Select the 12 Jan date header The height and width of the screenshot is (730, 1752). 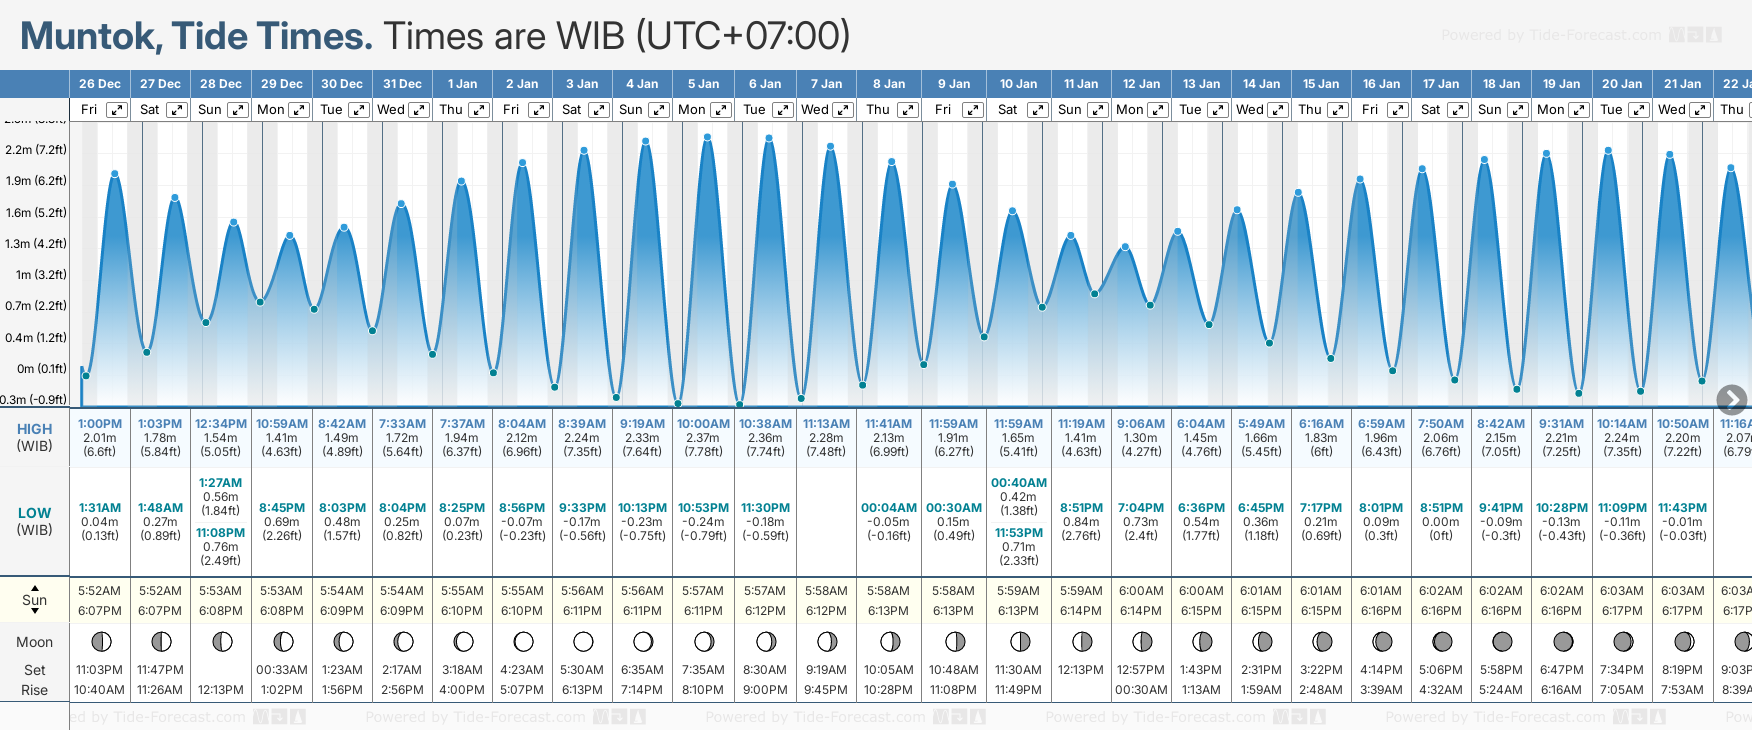[x=1141, y=84]
